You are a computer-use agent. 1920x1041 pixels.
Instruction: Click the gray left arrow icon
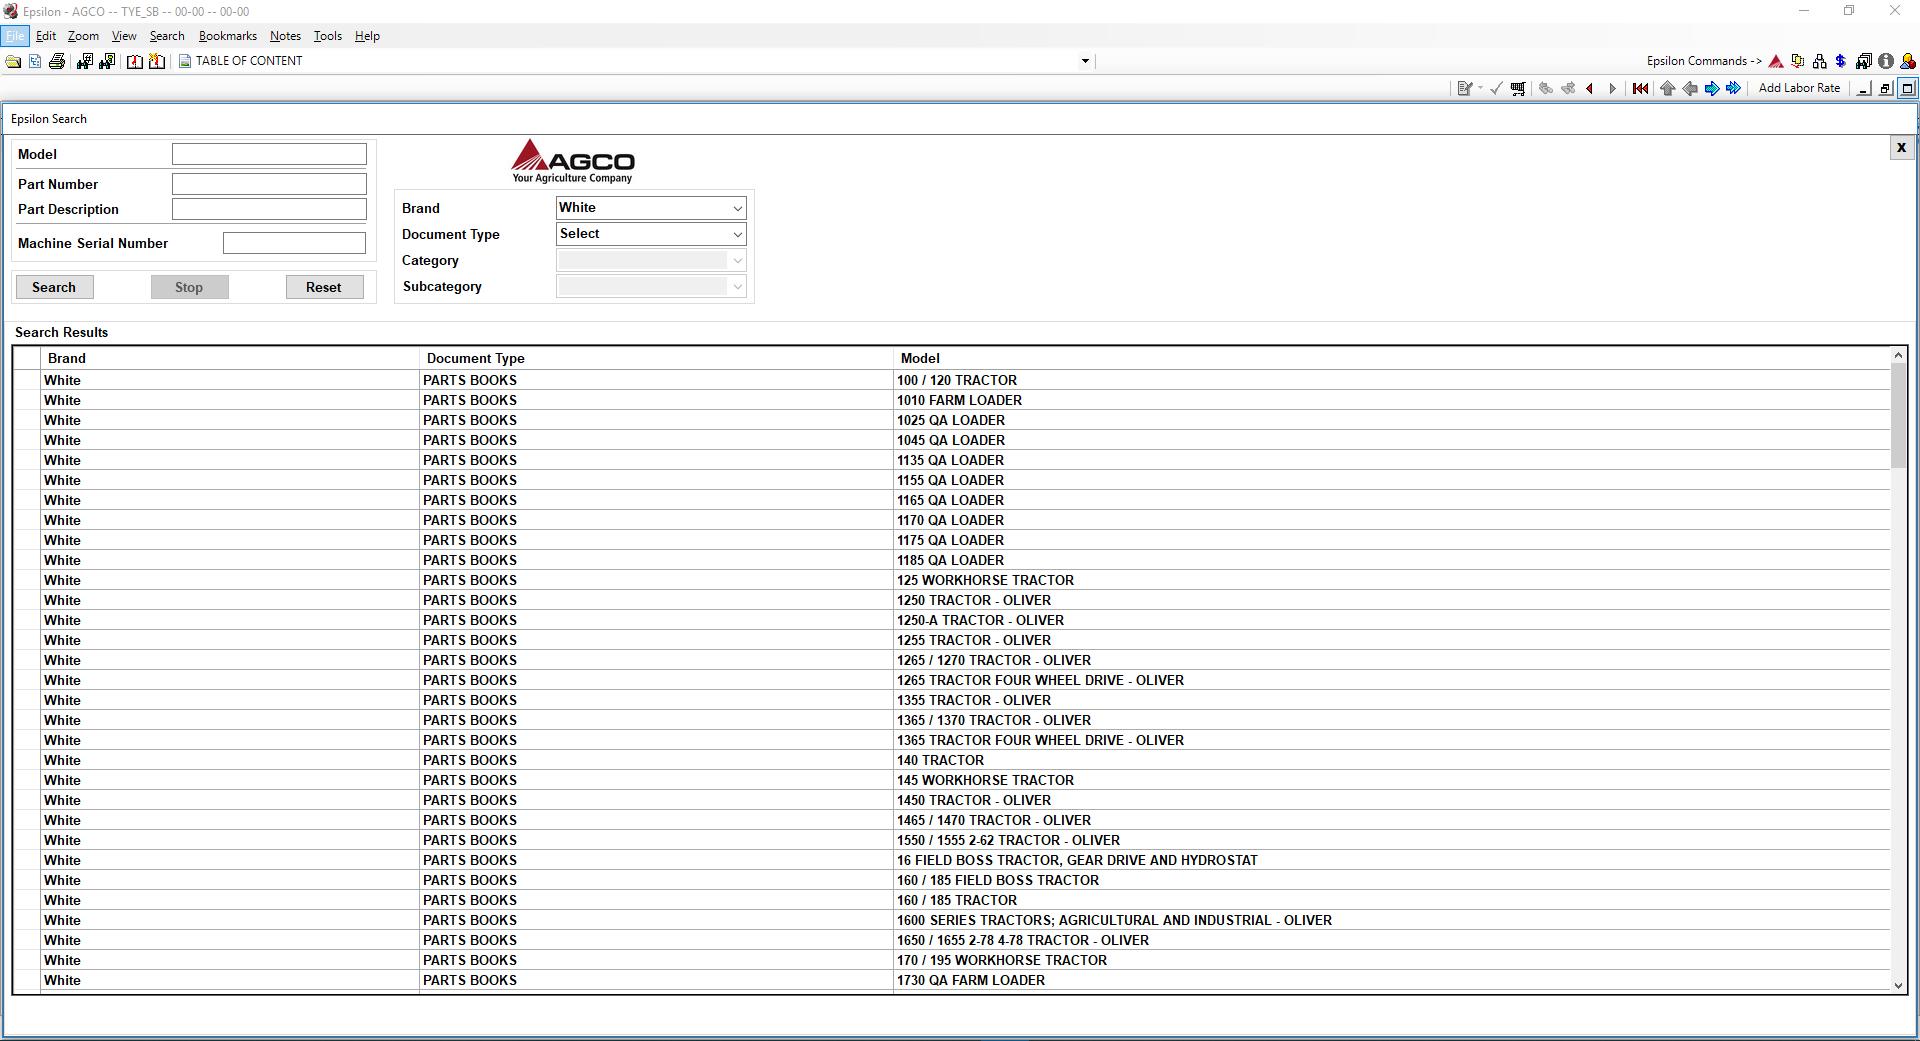click(1689, 89)
